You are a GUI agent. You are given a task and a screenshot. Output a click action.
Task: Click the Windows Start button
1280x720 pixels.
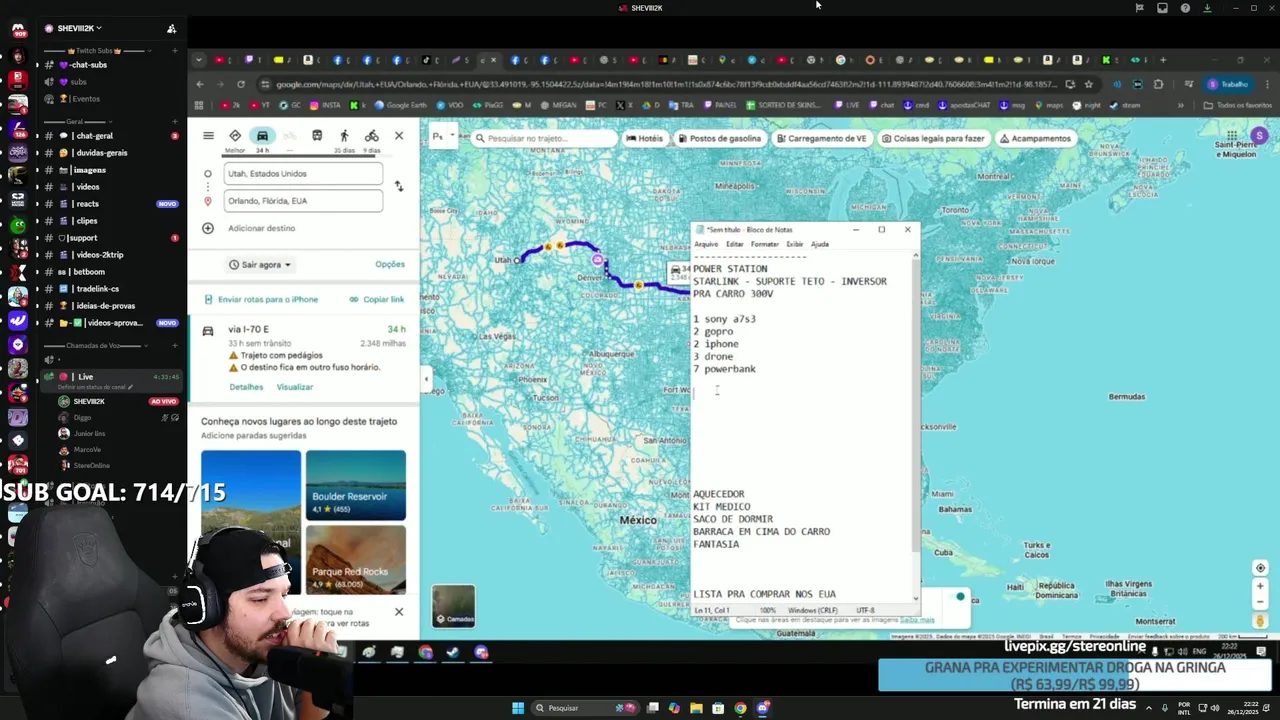(518, 708)
